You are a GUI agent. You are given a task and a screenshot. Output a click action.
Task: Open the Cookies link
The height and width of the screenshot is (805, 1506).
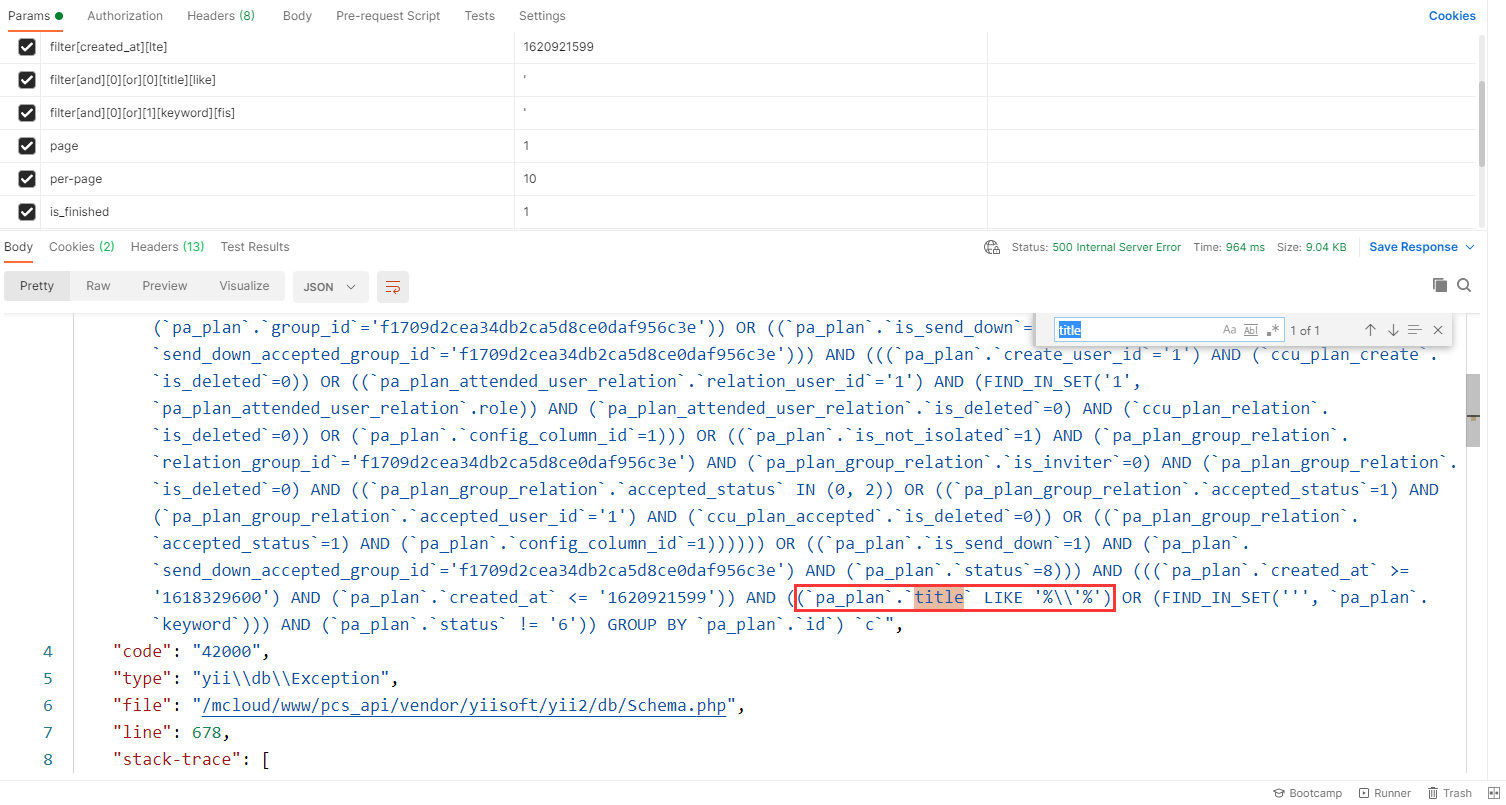click(1452, 16)
